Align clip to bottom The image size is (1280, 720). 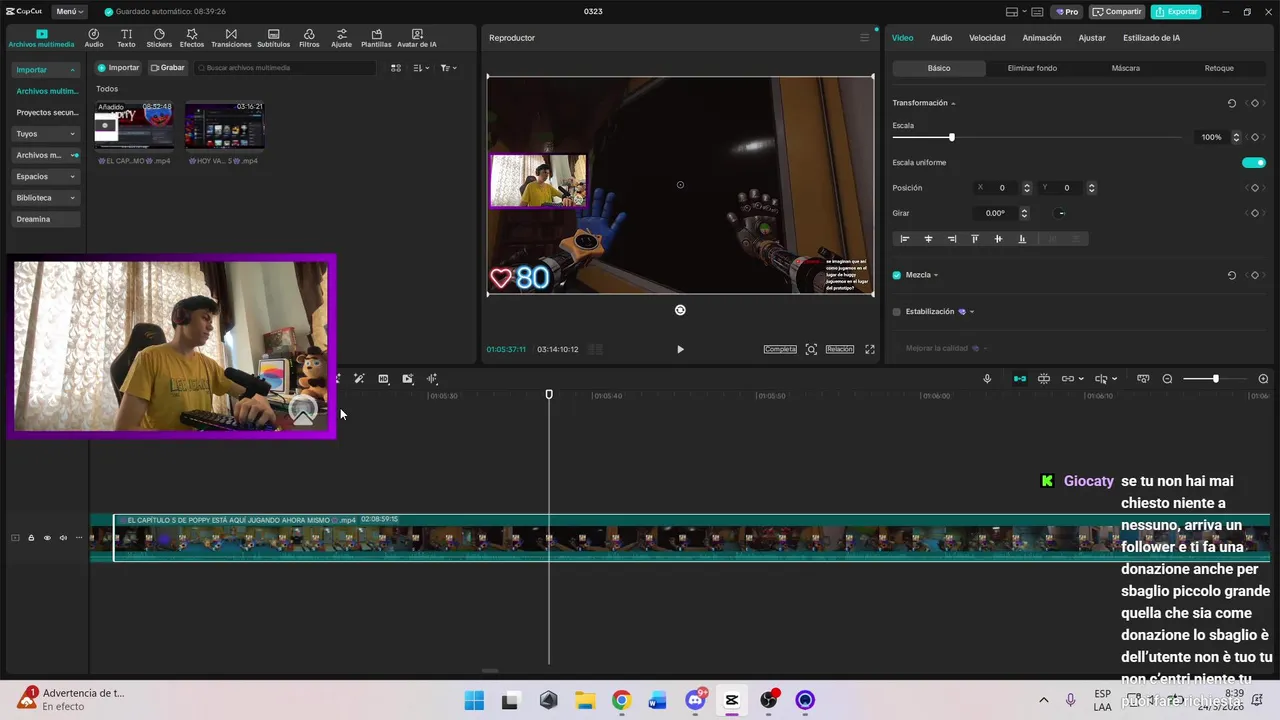coord(1022,239)
